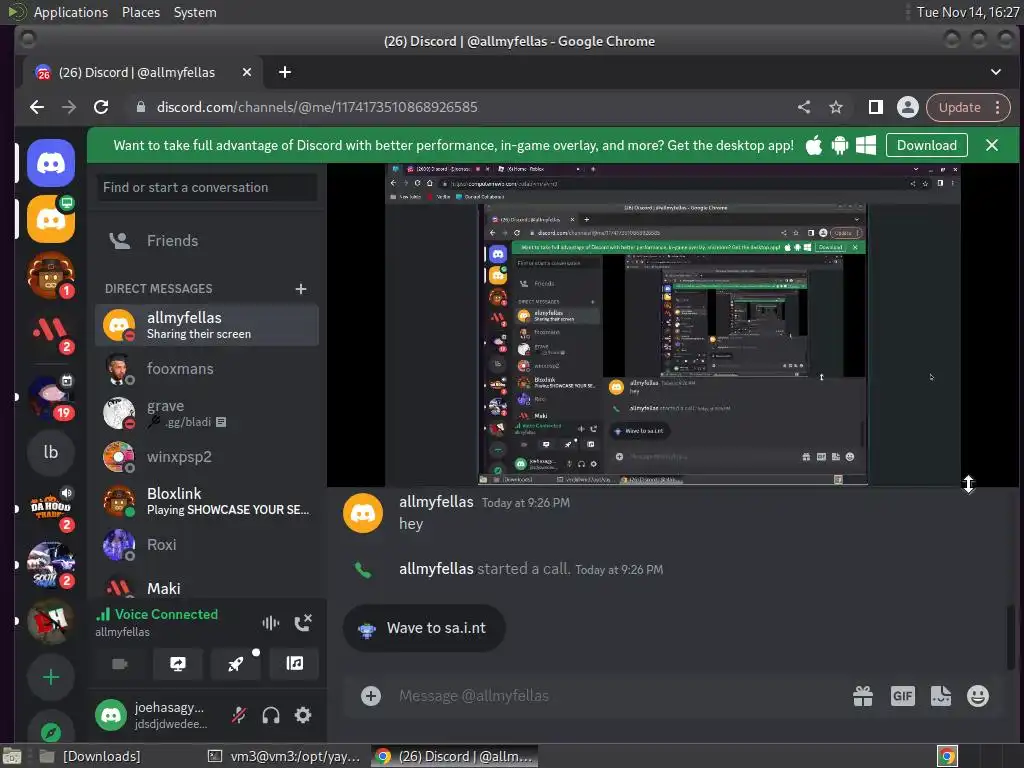The width and height of the screenshot is (1024, 768).
Task: Open the emoji picker
Action: pyautogui.click(x=978, y=696)
